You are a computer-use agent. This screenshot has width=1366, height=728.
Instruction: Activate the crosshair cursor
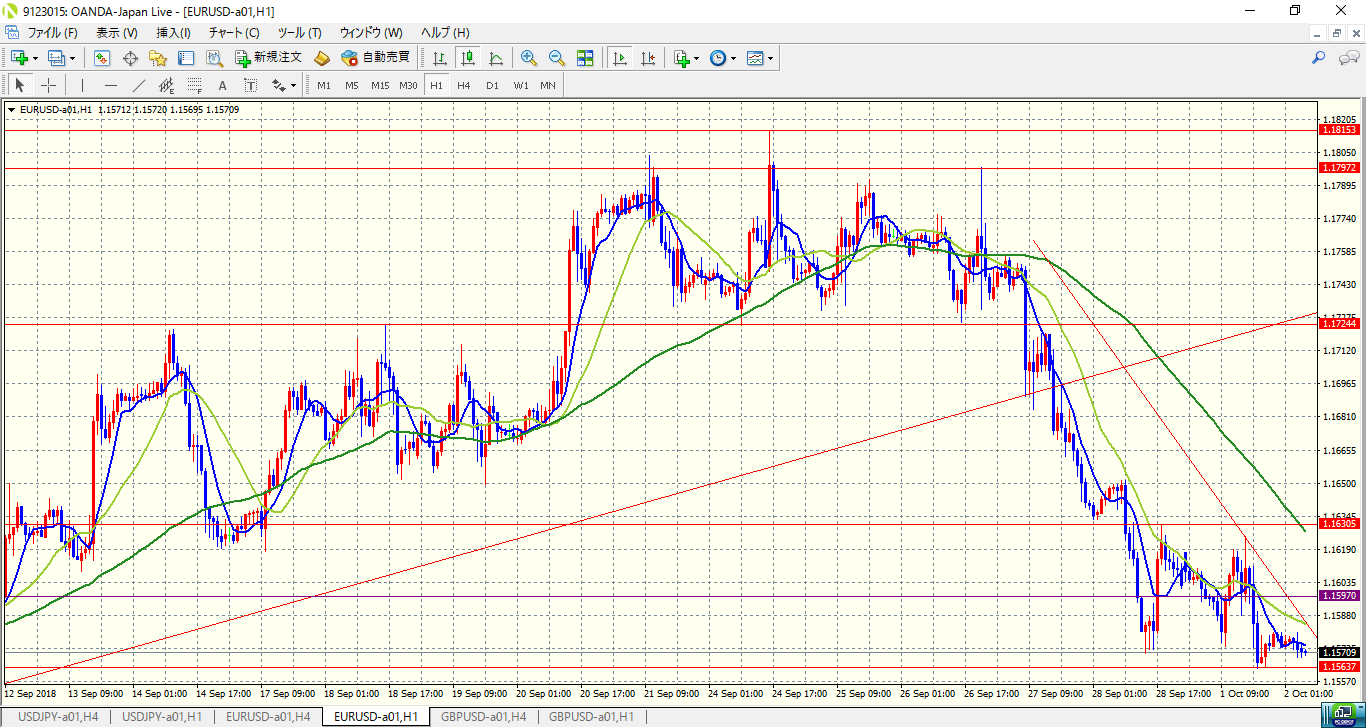point(47,85)
